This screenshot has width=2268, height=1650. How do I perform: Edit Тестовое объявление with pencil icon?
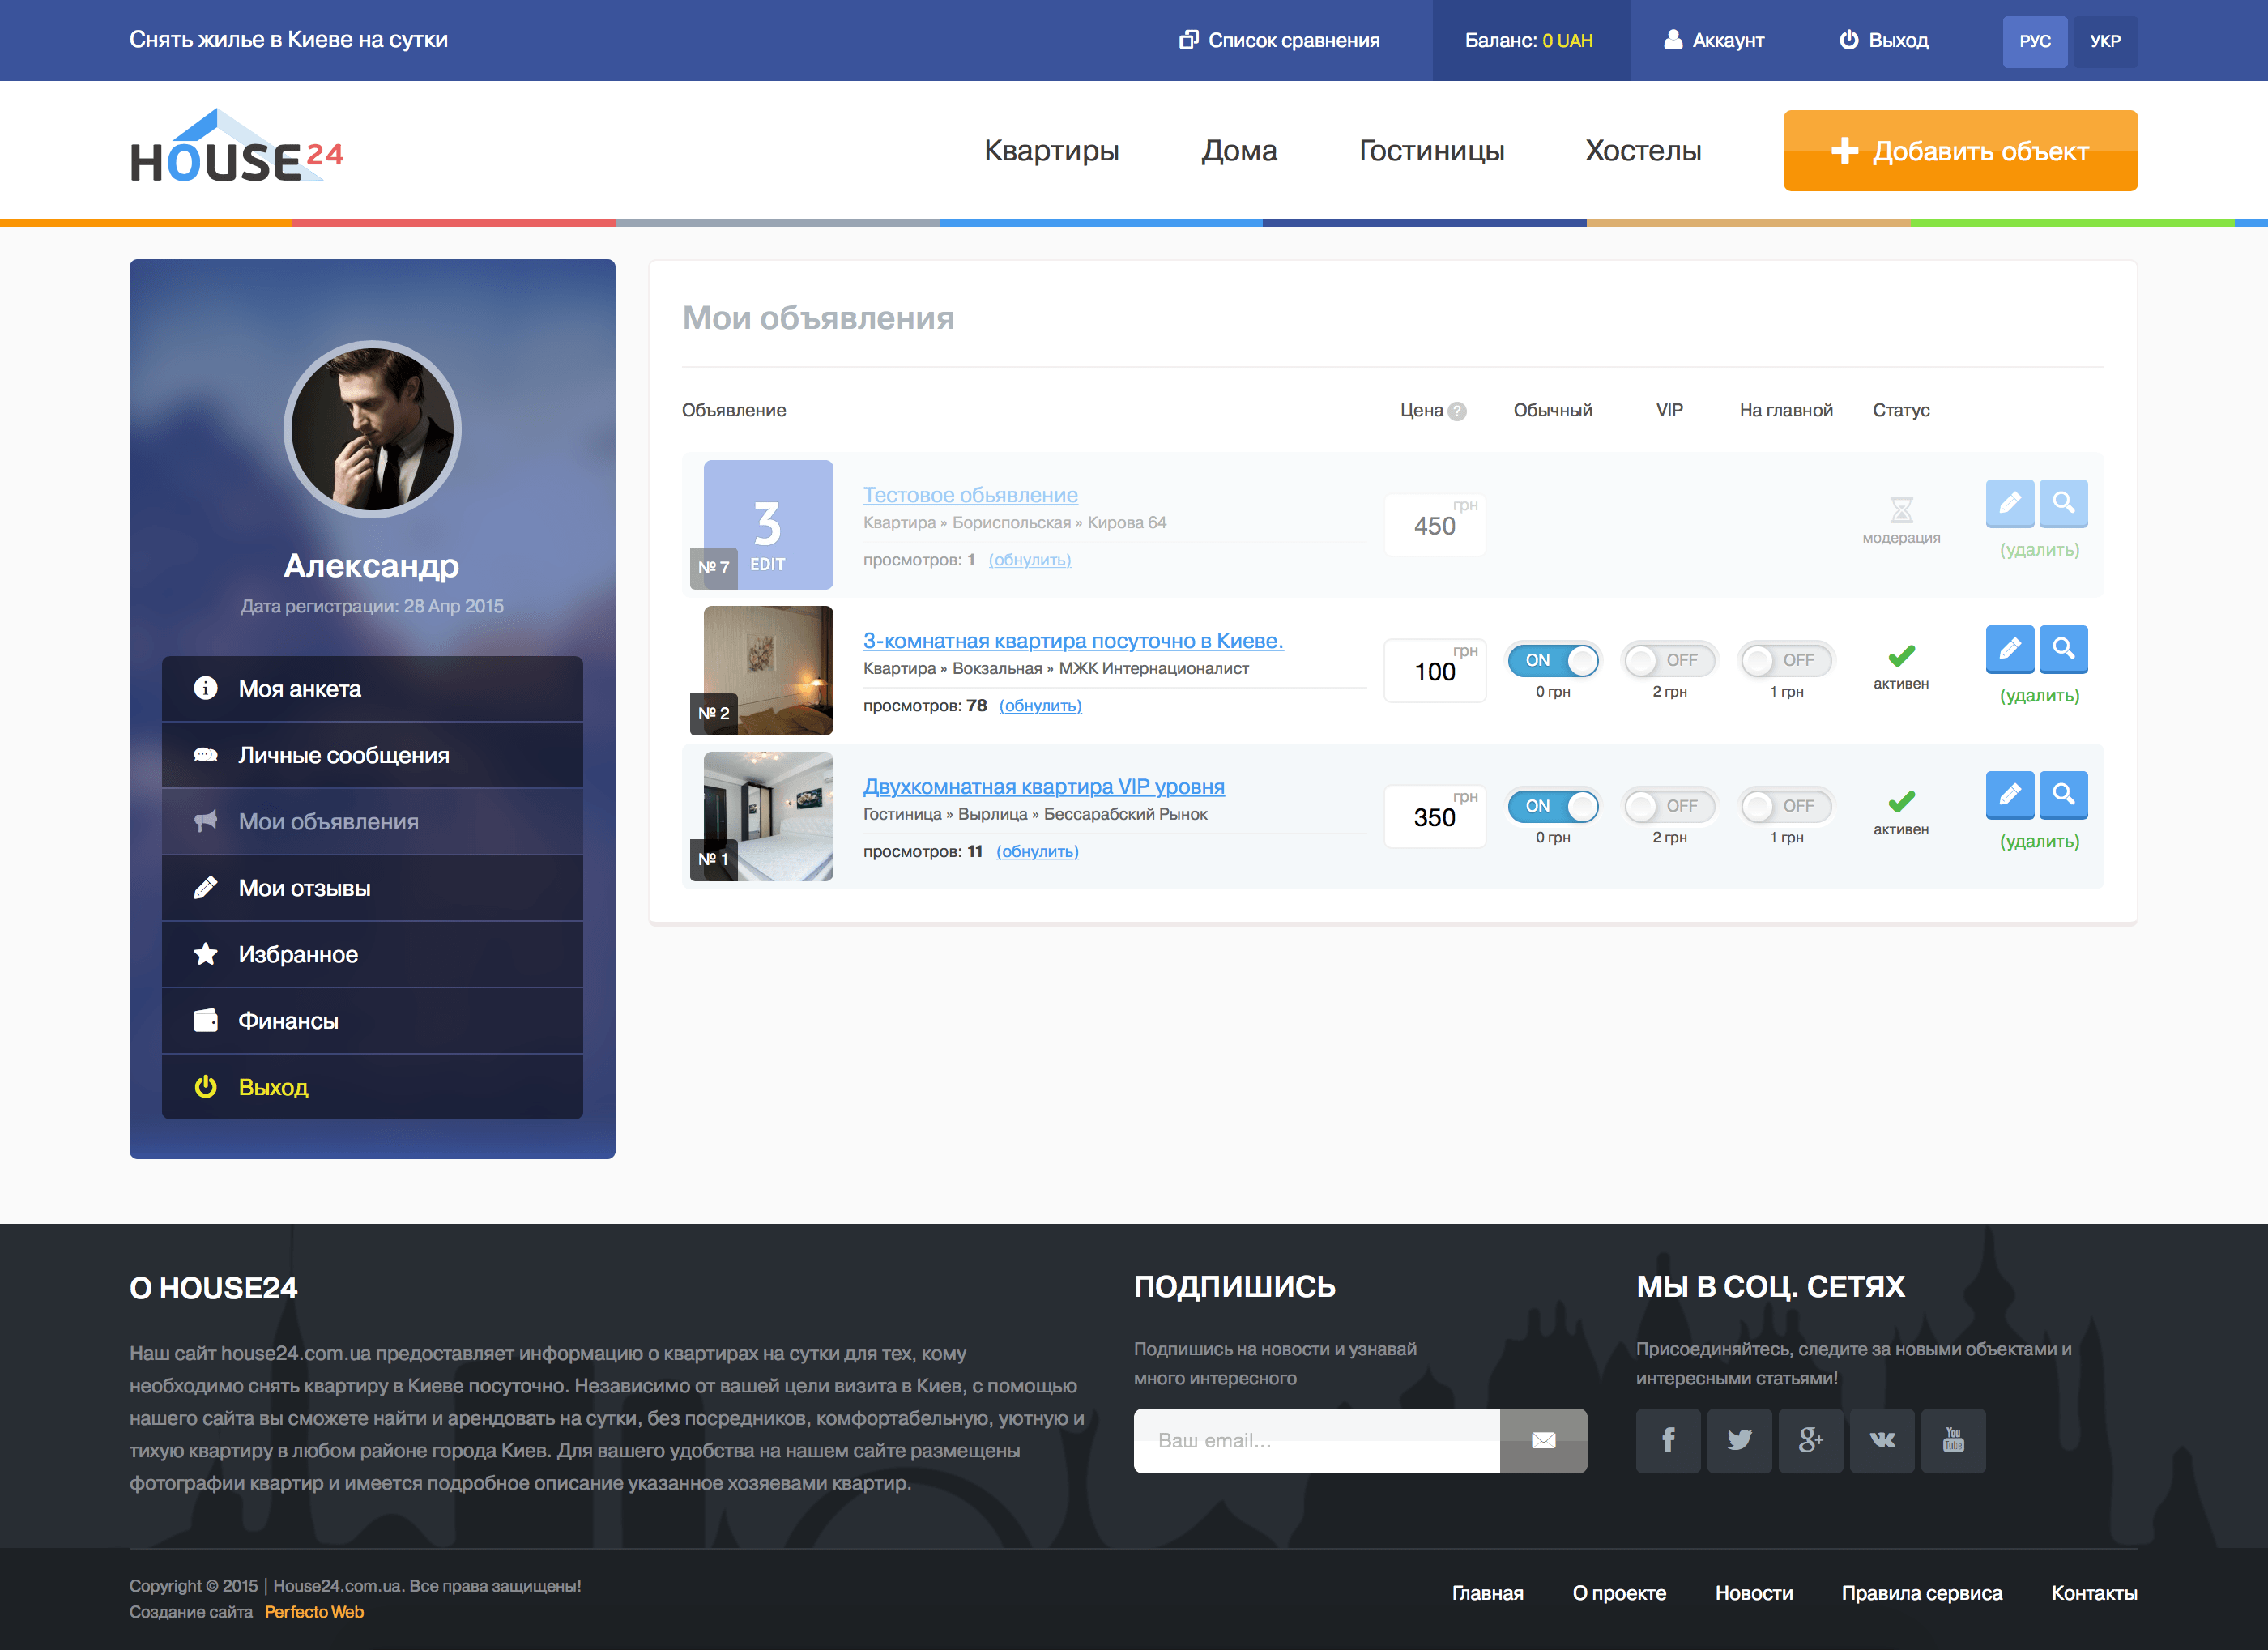pos(2009,503)
